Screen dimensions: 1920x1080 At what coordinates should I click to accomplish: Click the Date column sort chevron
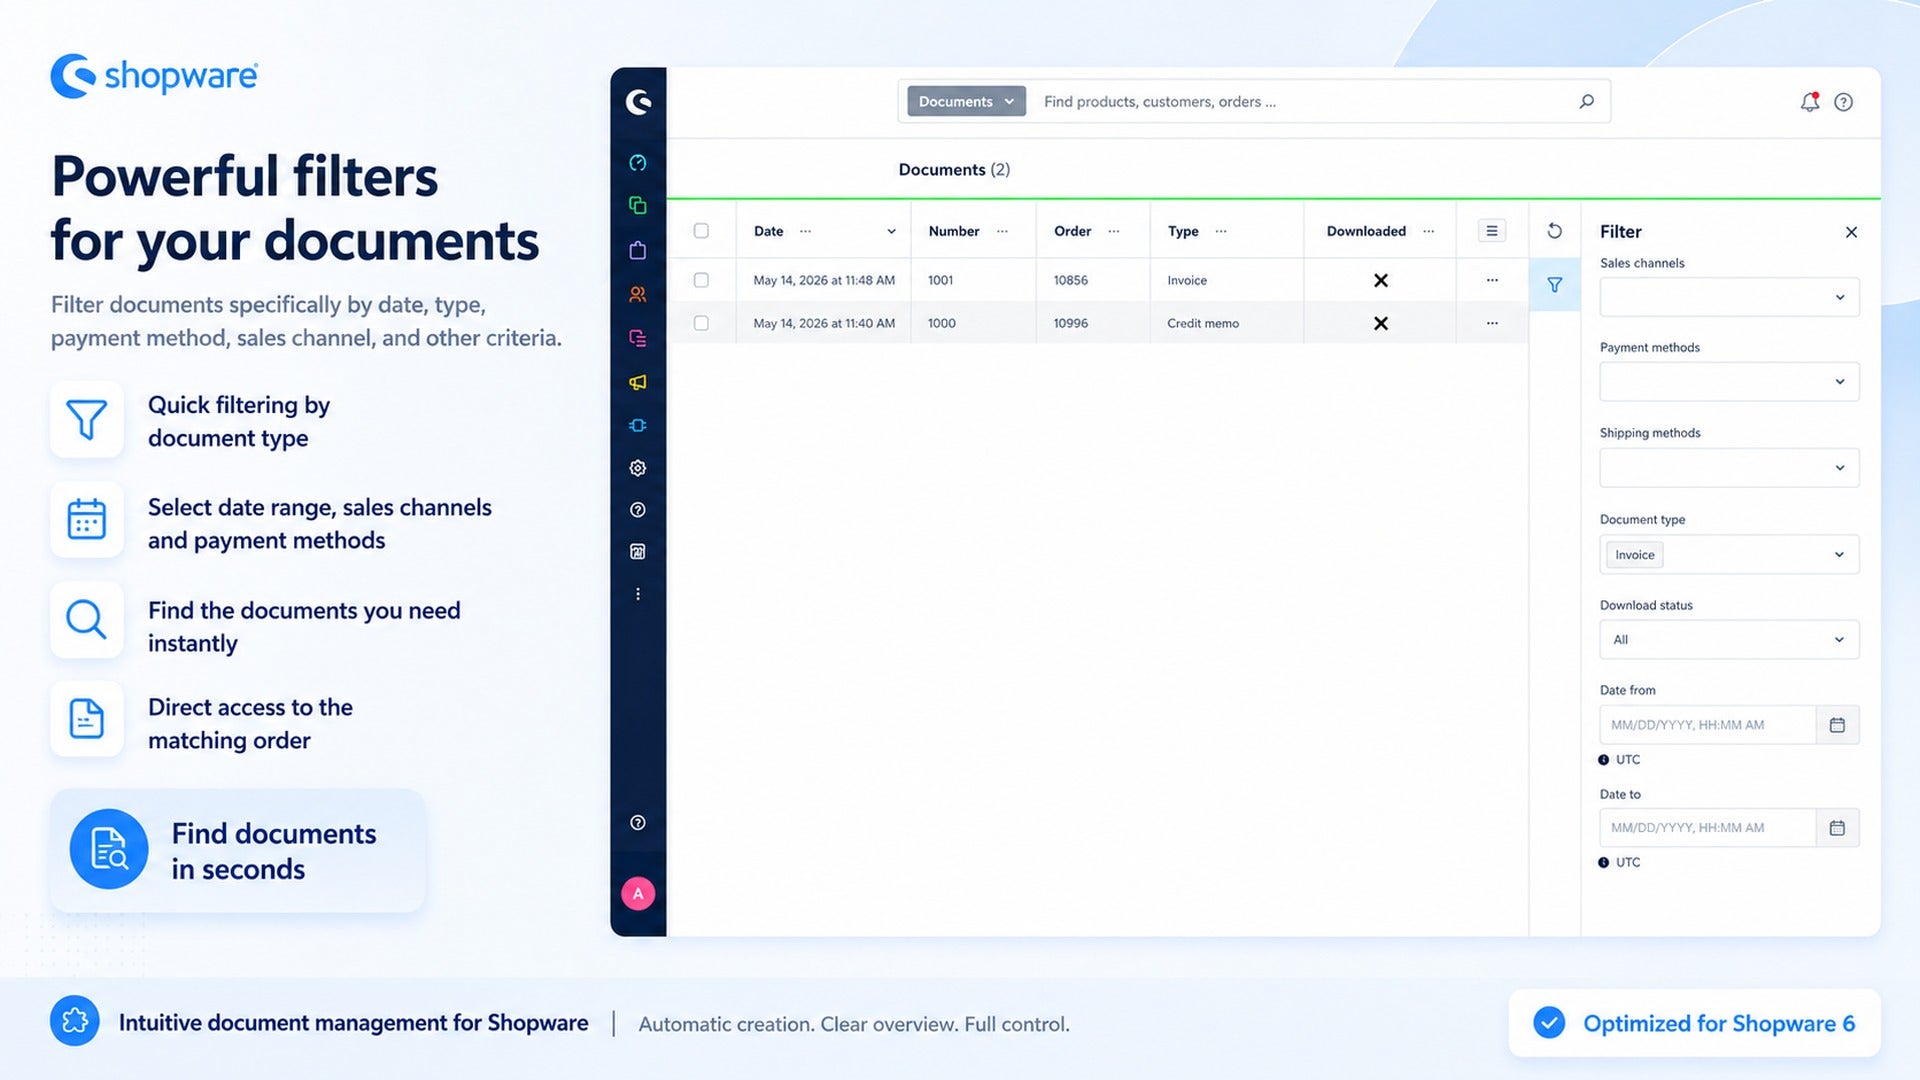[891, 231]
